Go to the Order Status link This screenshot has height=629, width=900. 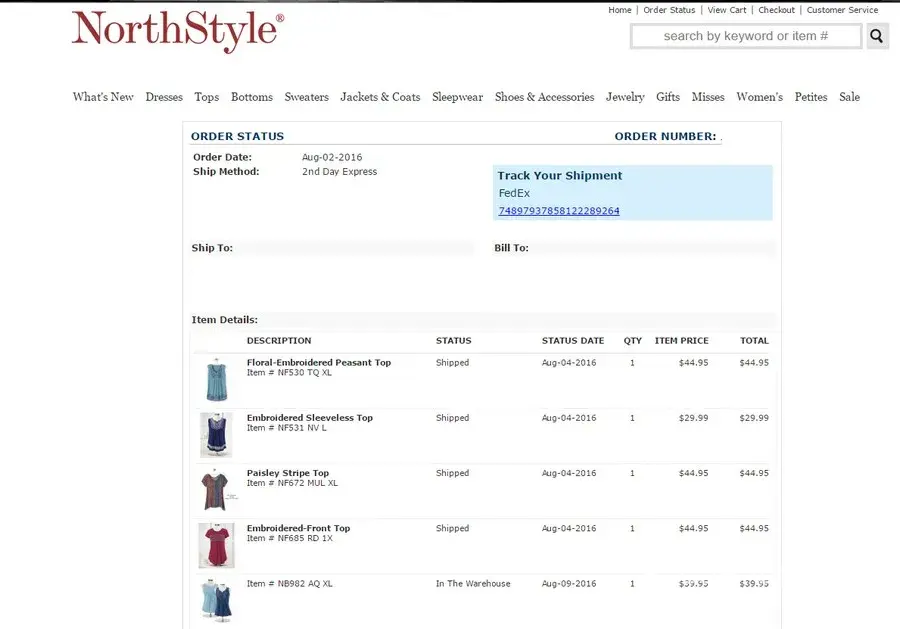coord(669,10)
